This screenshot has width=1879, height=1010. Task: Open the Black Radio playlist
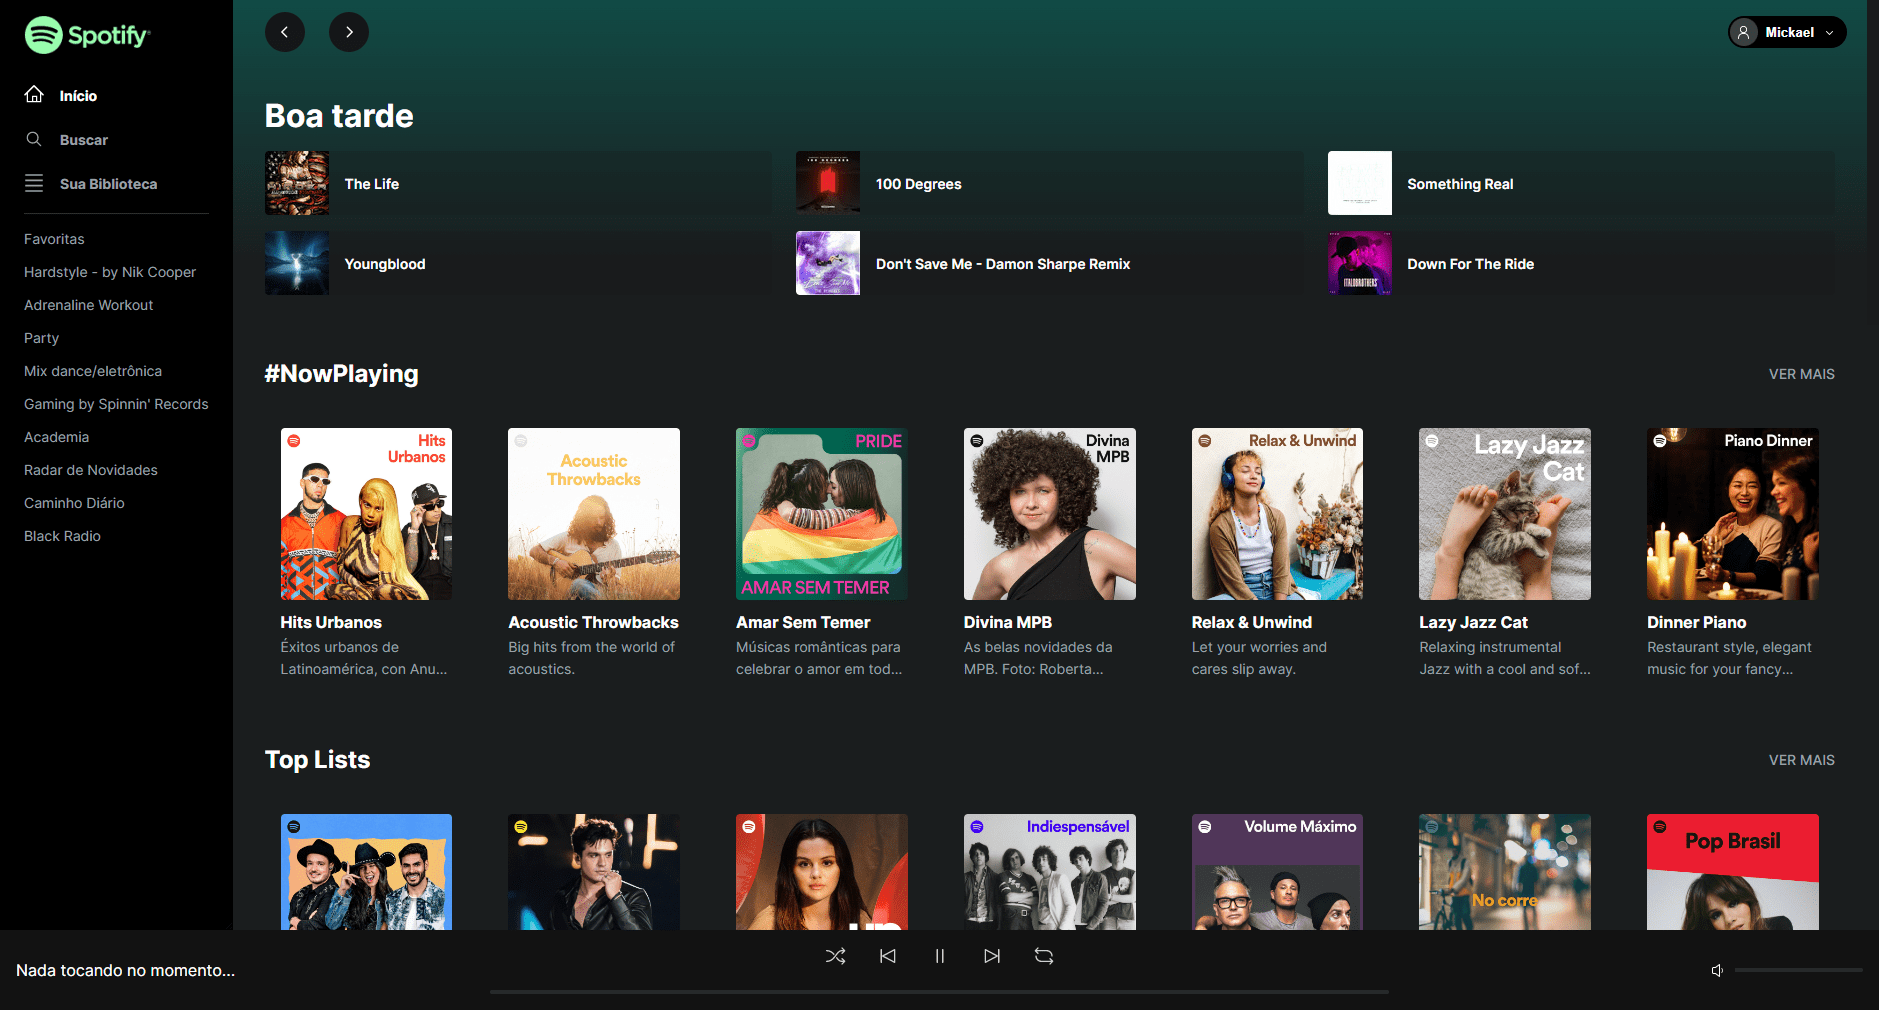[x=62, y=536]
